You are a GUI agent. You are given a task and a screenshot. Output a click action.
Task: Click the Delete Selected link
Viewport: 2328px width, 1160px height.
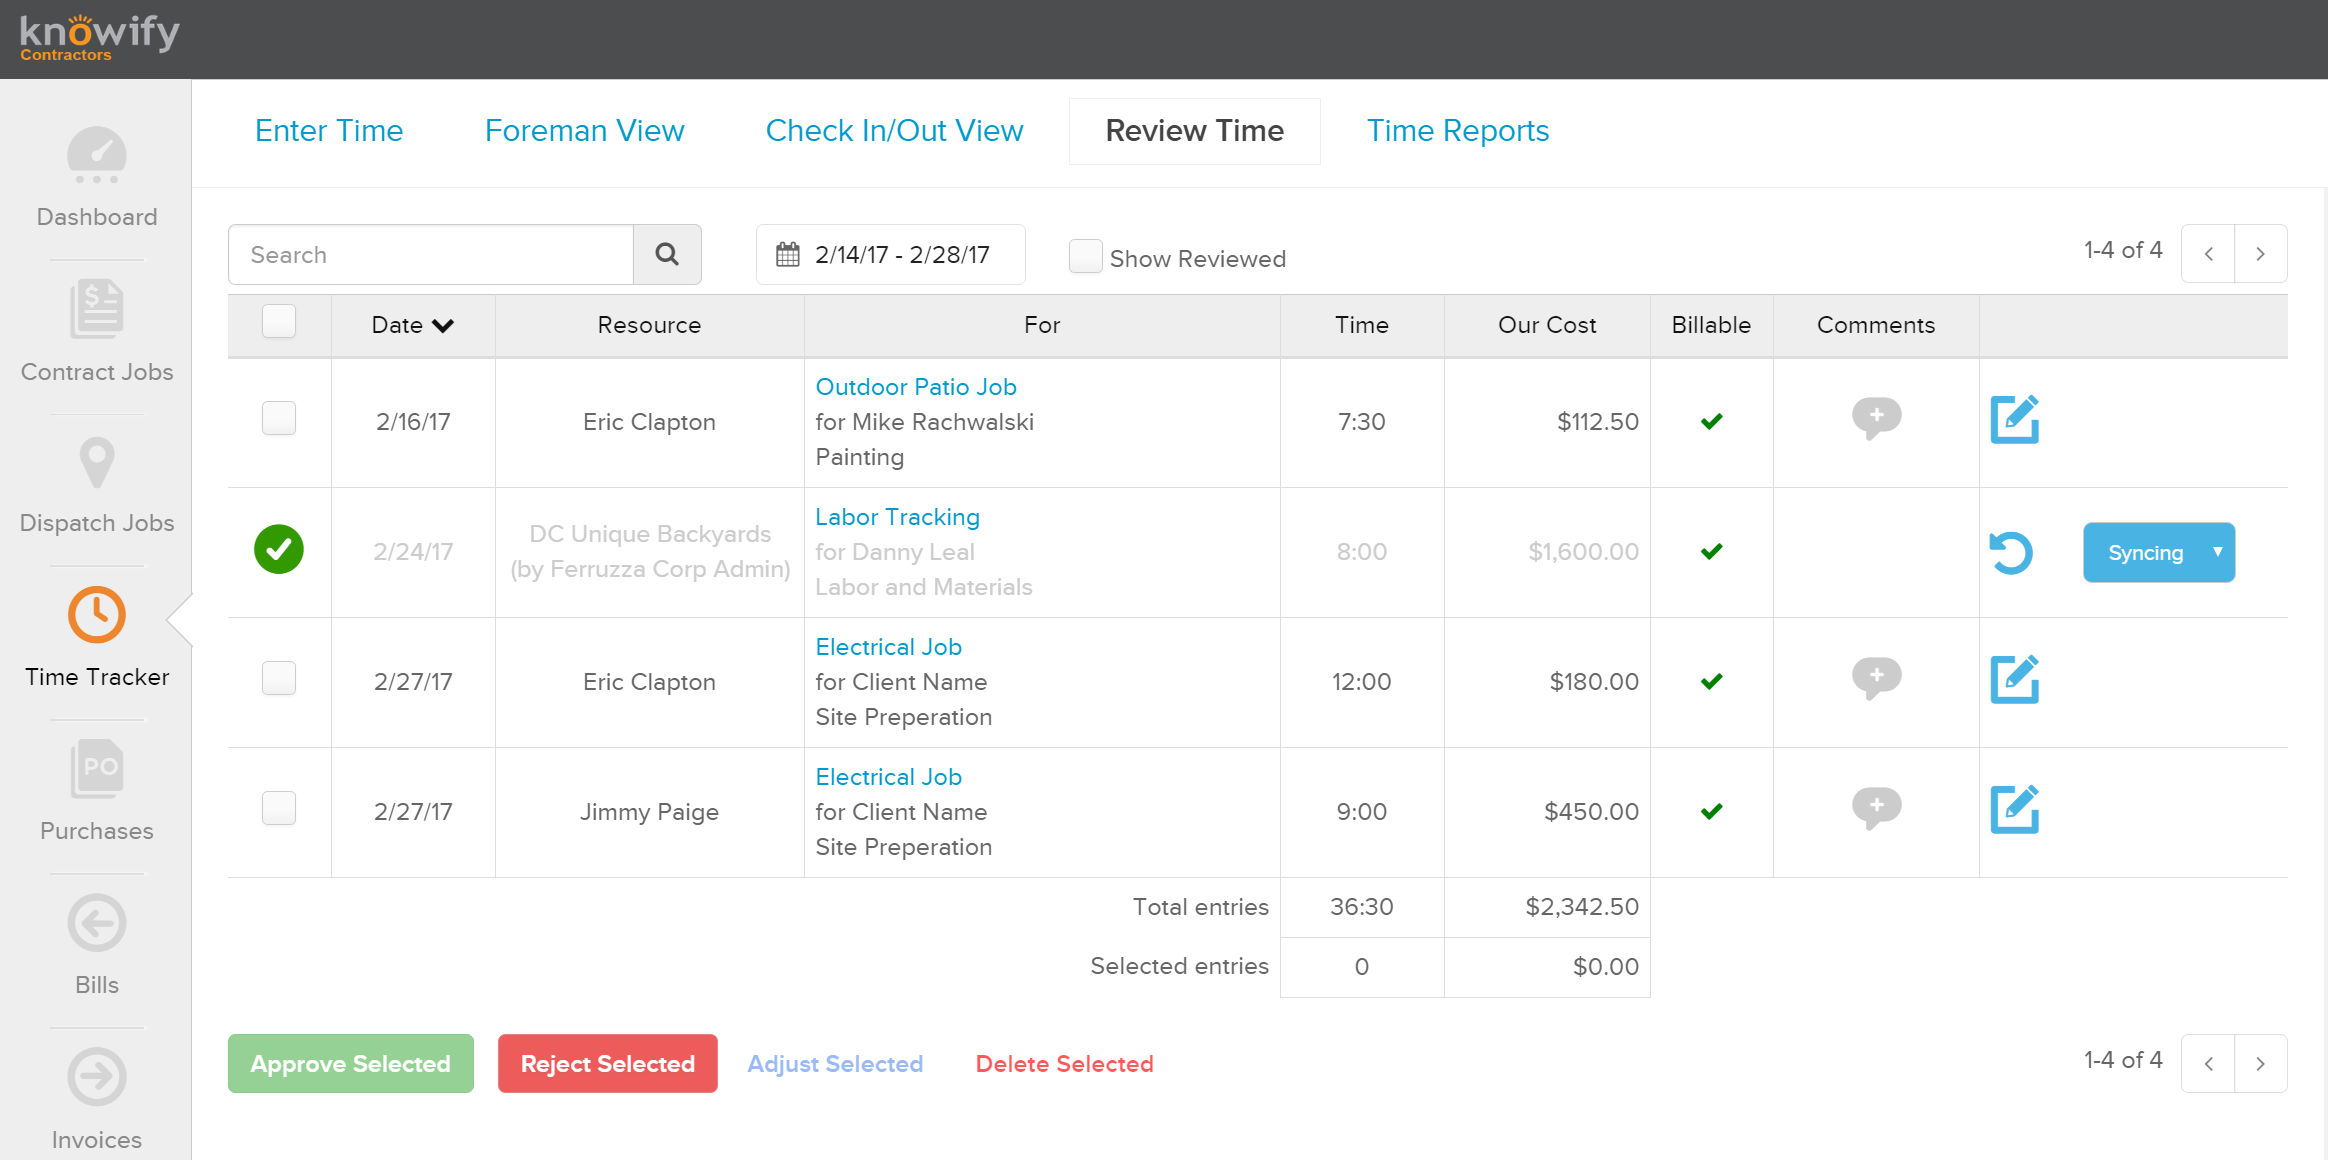pyautogui.click(x=1065, y=1064)
